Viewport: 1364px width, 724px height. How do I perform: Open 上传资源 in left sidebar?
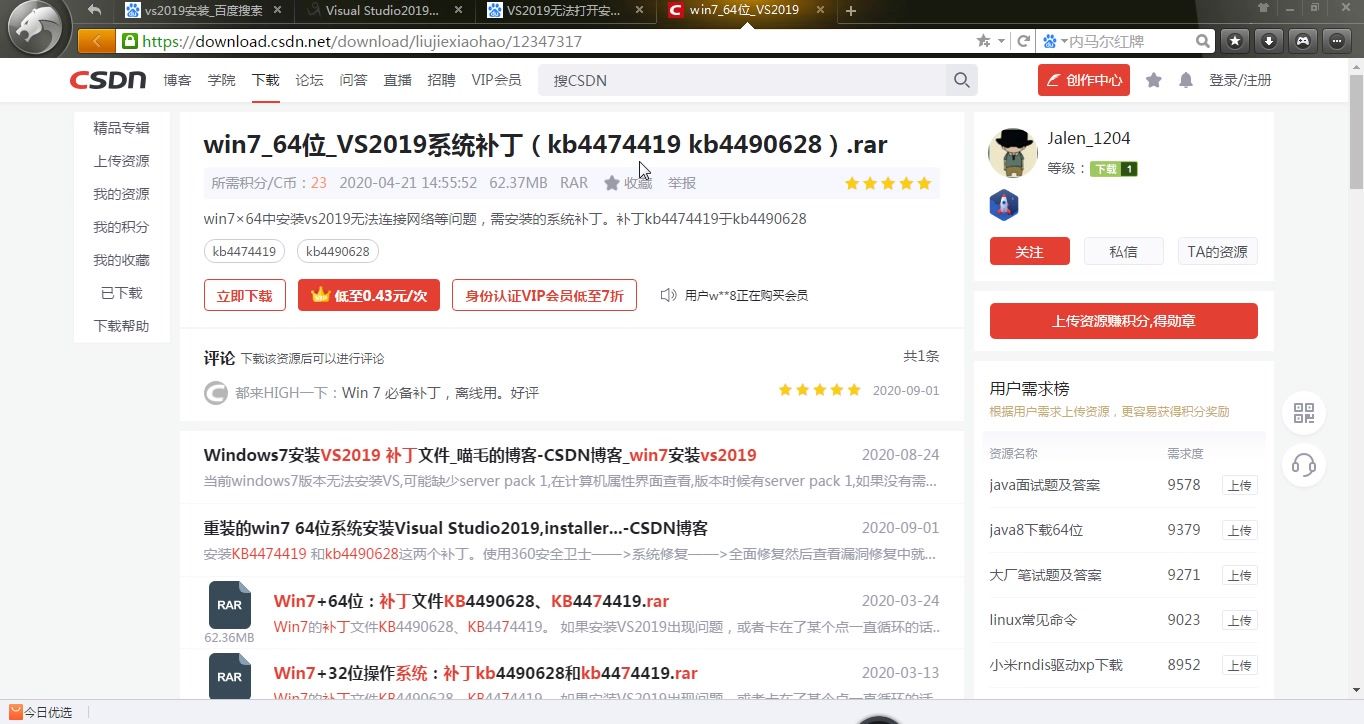(121, 160)
